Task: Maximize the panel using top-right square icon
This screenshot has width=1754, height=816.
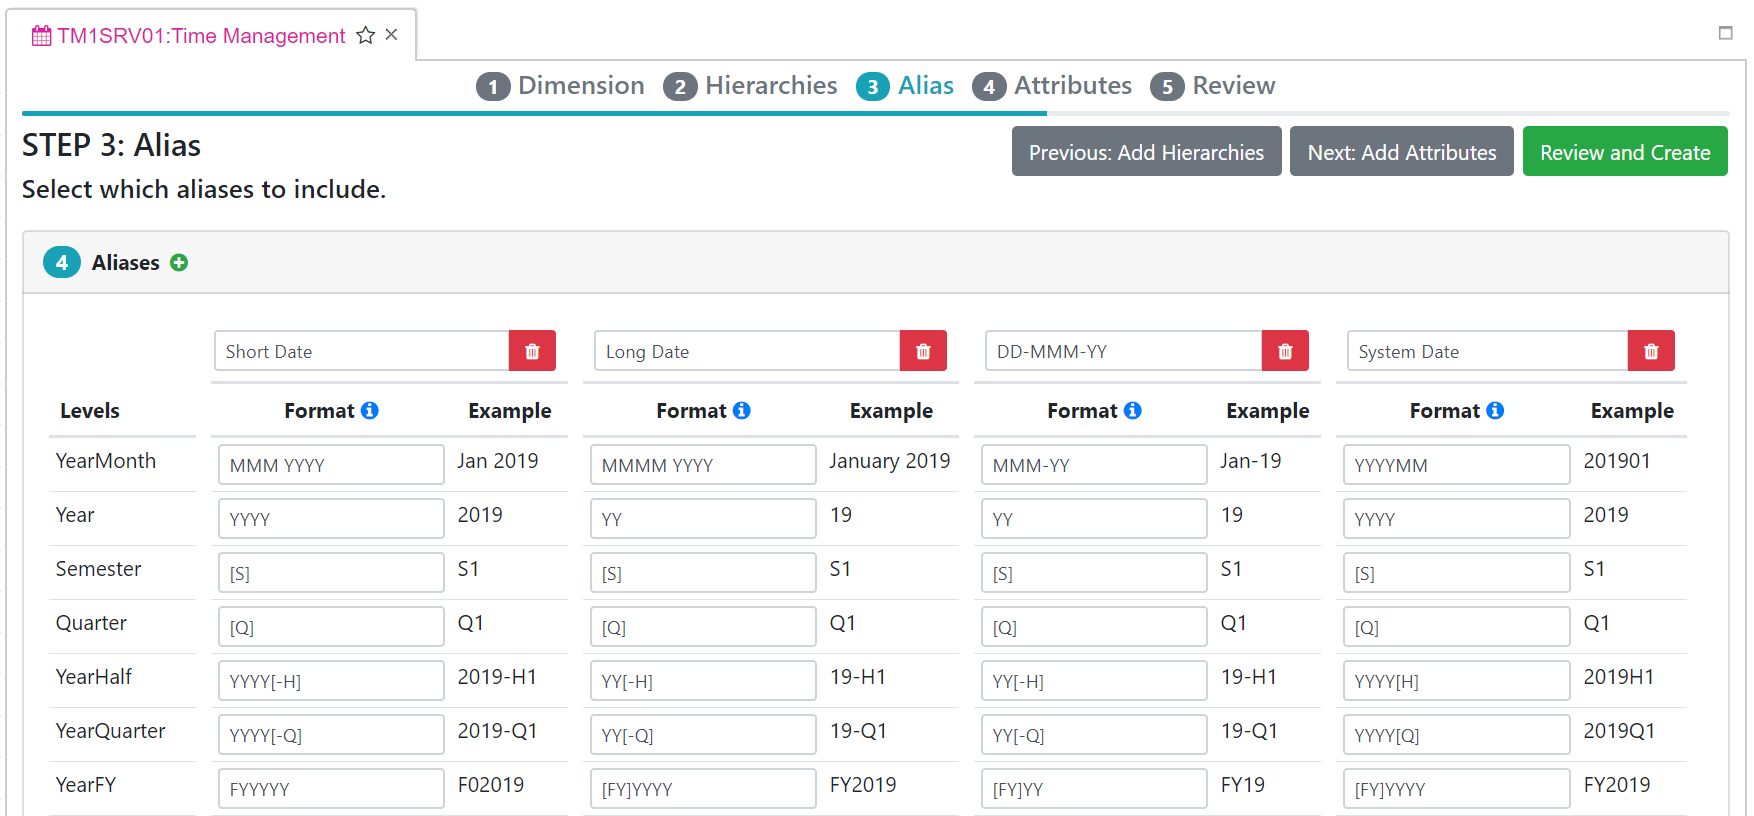Action: [x=1725, y=33]
